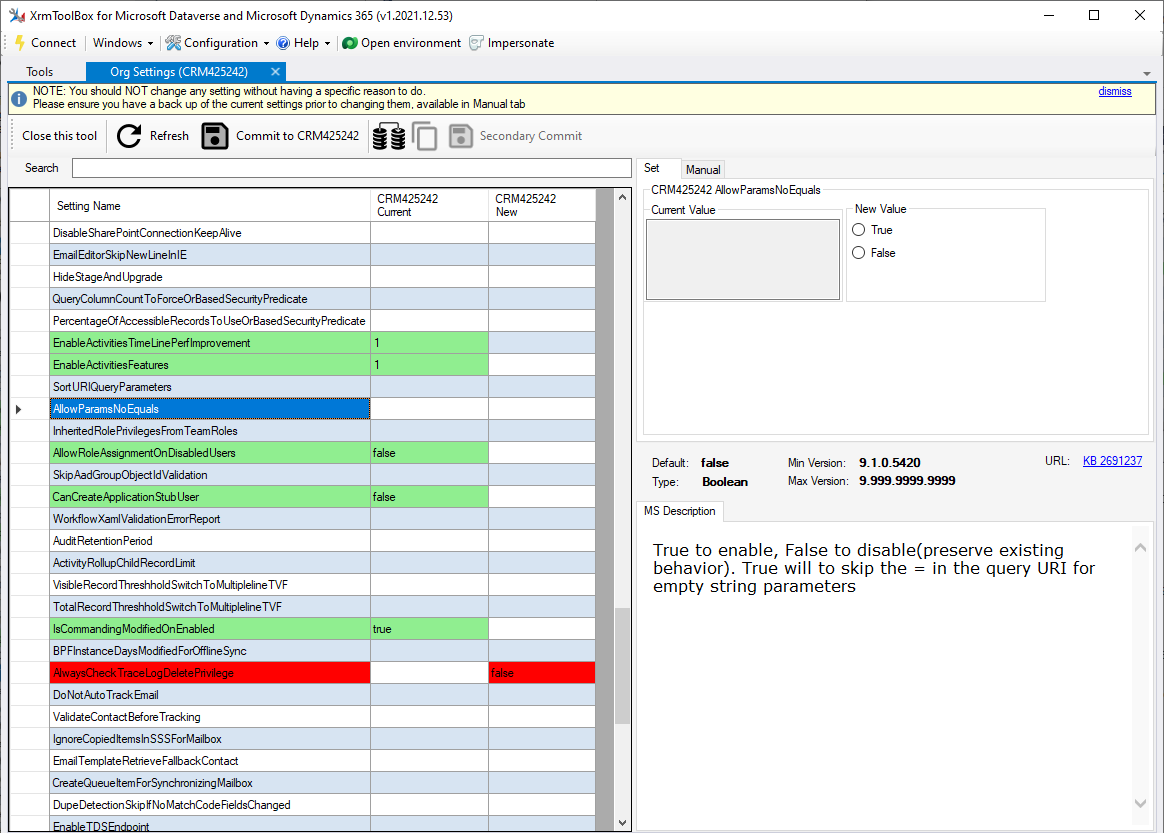
Task: Click the settings grid scroll up arrow
Action: pos(622,197)
